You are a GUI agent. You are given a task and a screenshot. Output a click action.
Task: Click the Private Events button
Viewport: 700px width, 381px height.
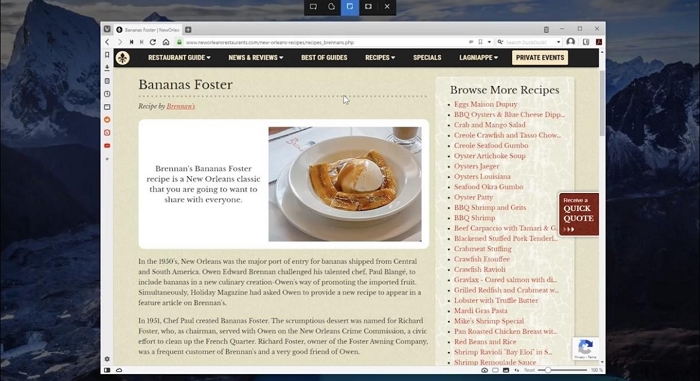coord(540,58)
